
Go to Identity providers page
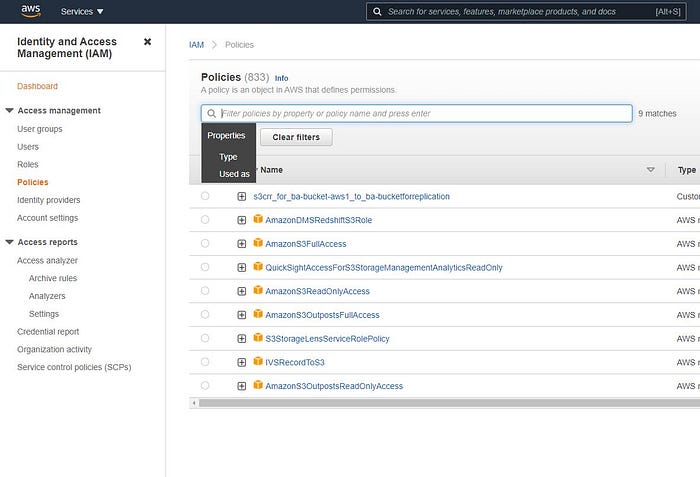click(x=48, y=200)
